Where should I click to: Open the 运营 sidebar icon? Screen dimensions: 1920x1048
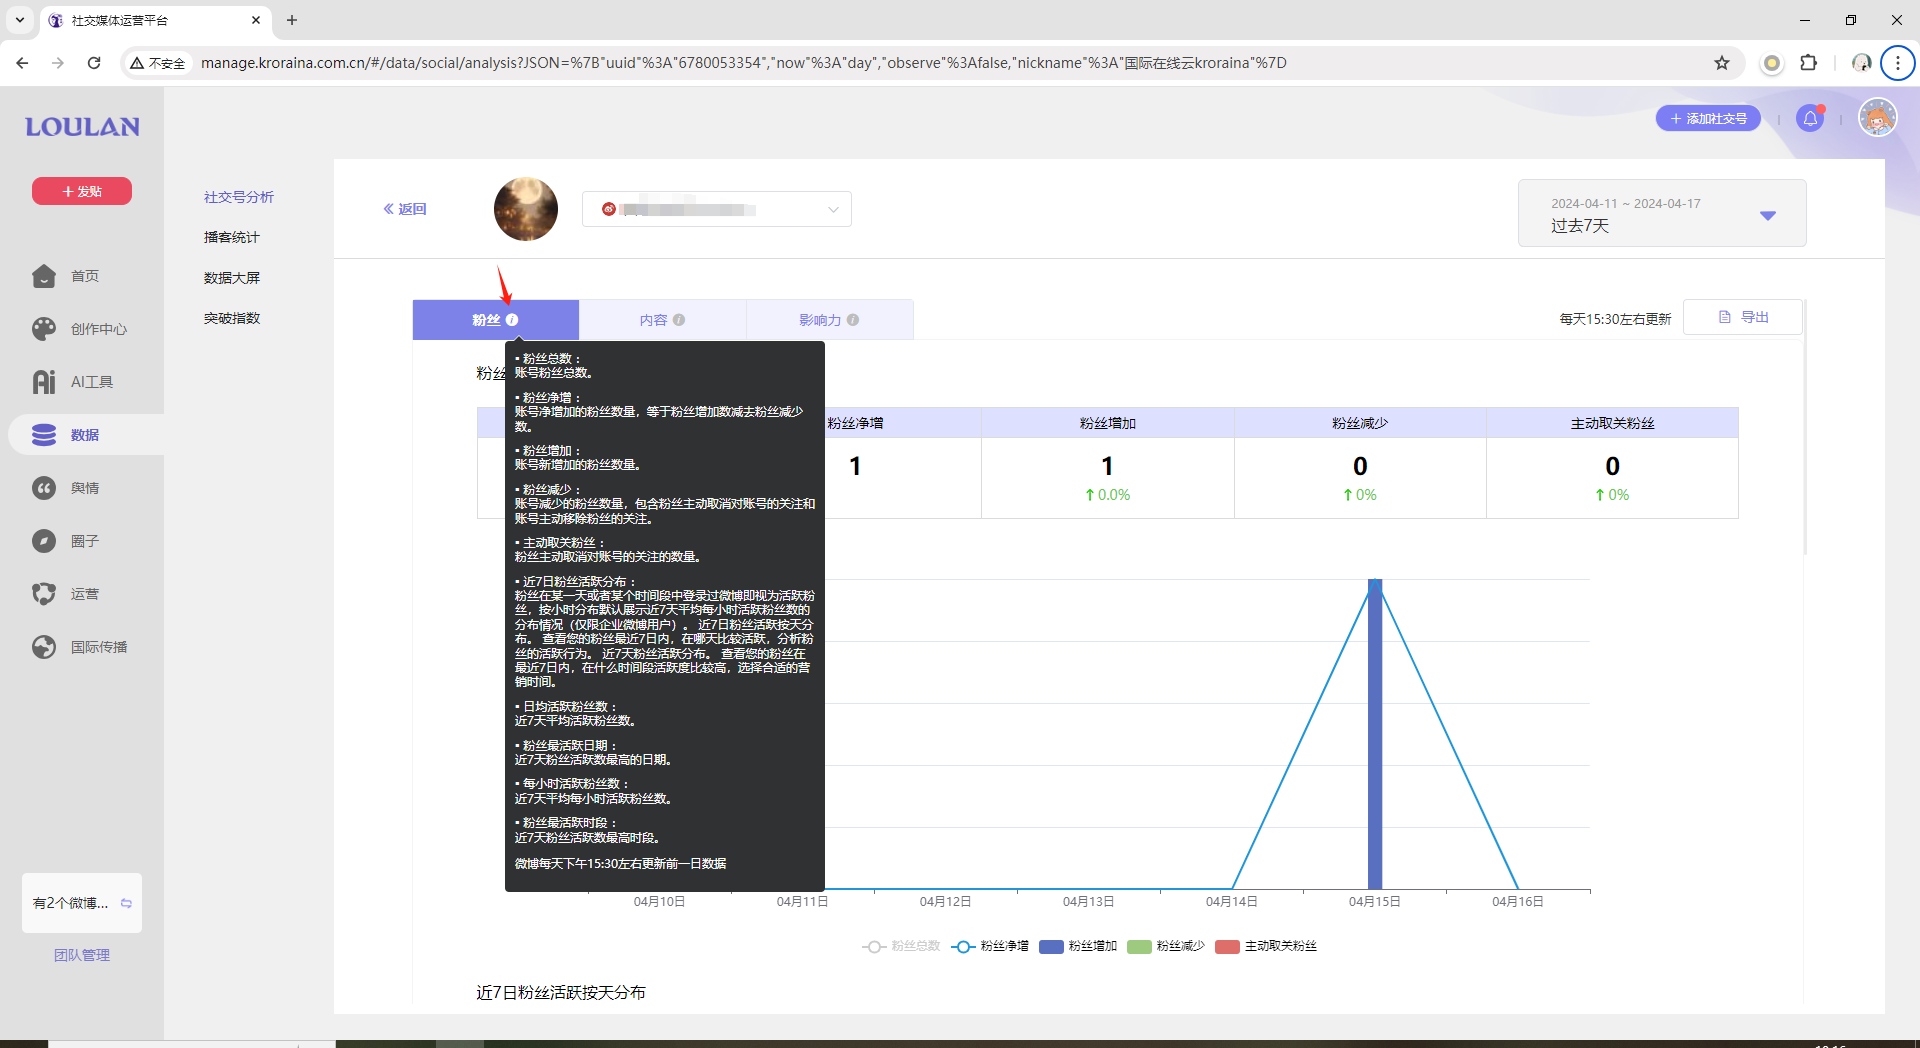click(44, 594)
